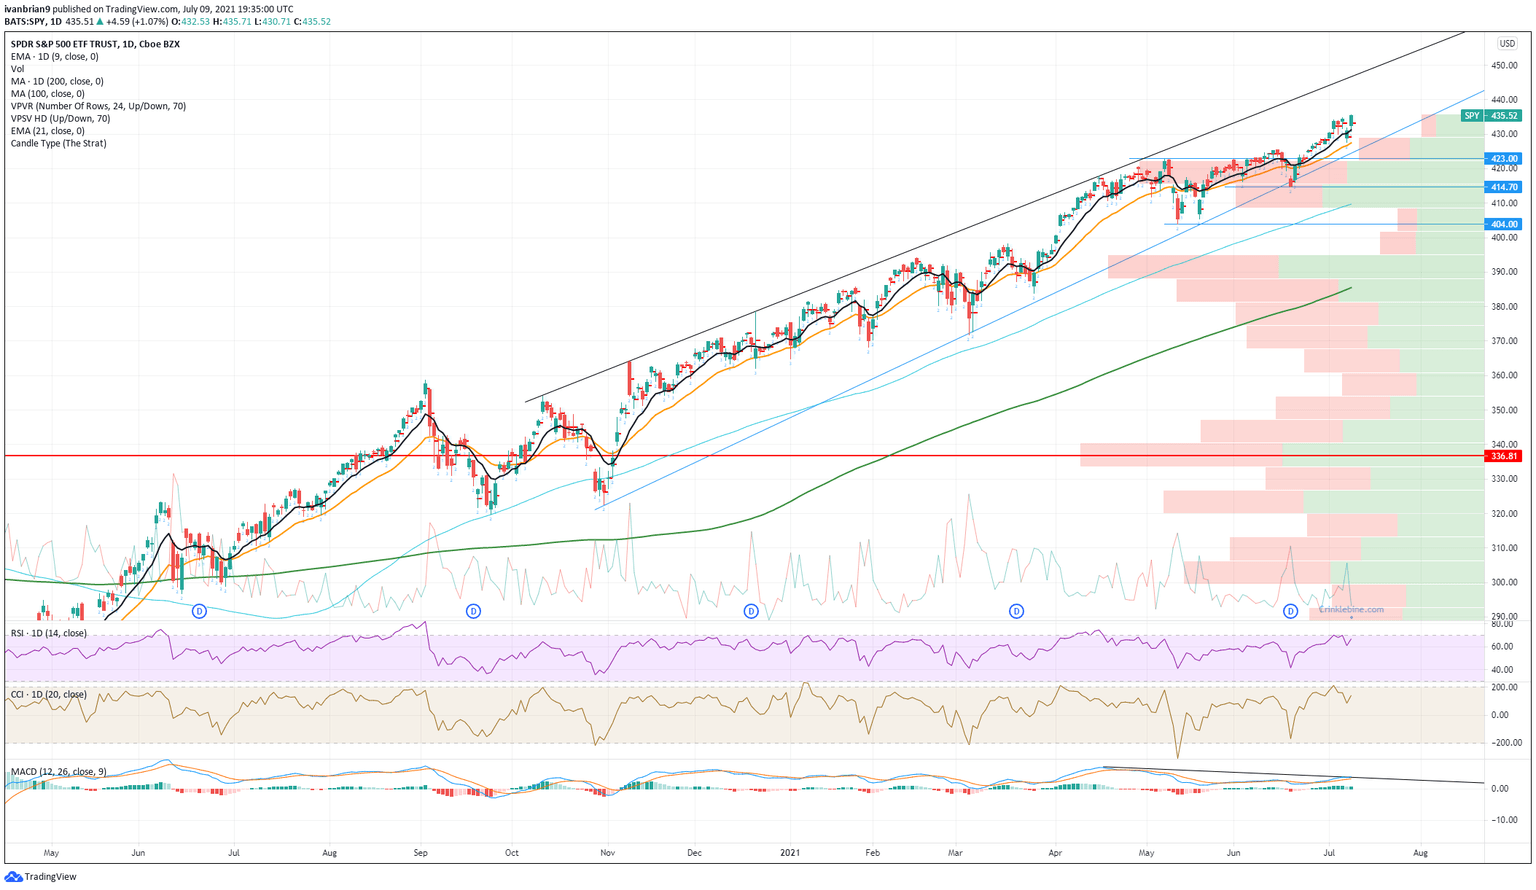The image size is (1536, 890).
Task: Click the 2021 label on the time axis
Action: coord(790,853)
